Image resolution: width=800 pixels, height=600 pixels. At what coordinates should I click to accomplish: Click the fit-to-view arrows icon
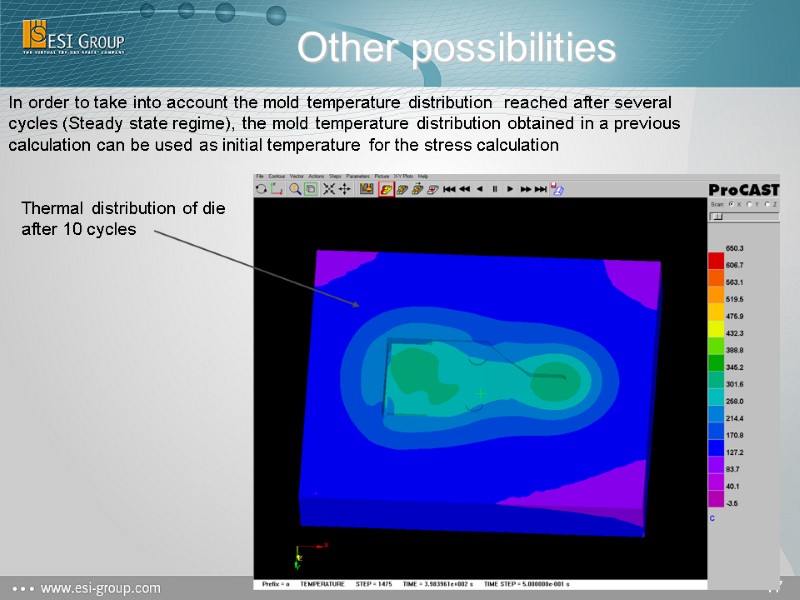tap(330, 188)
